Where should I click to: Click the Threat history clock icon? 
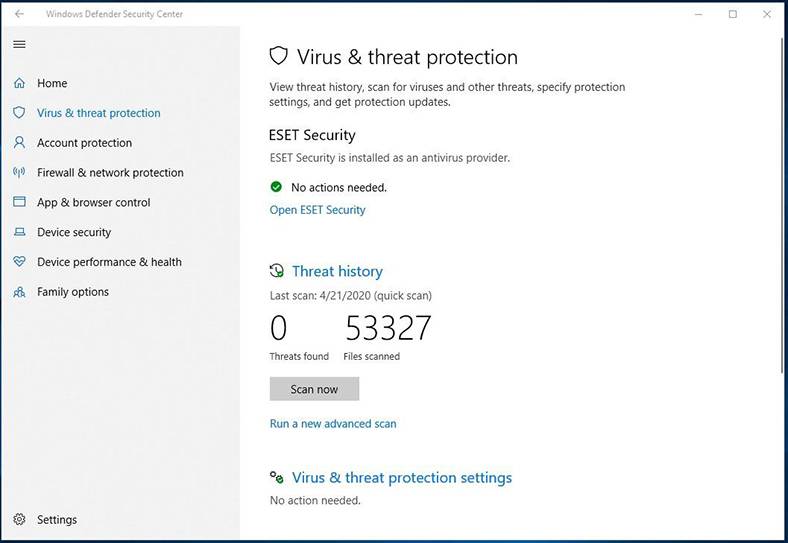tap(277, 271)
